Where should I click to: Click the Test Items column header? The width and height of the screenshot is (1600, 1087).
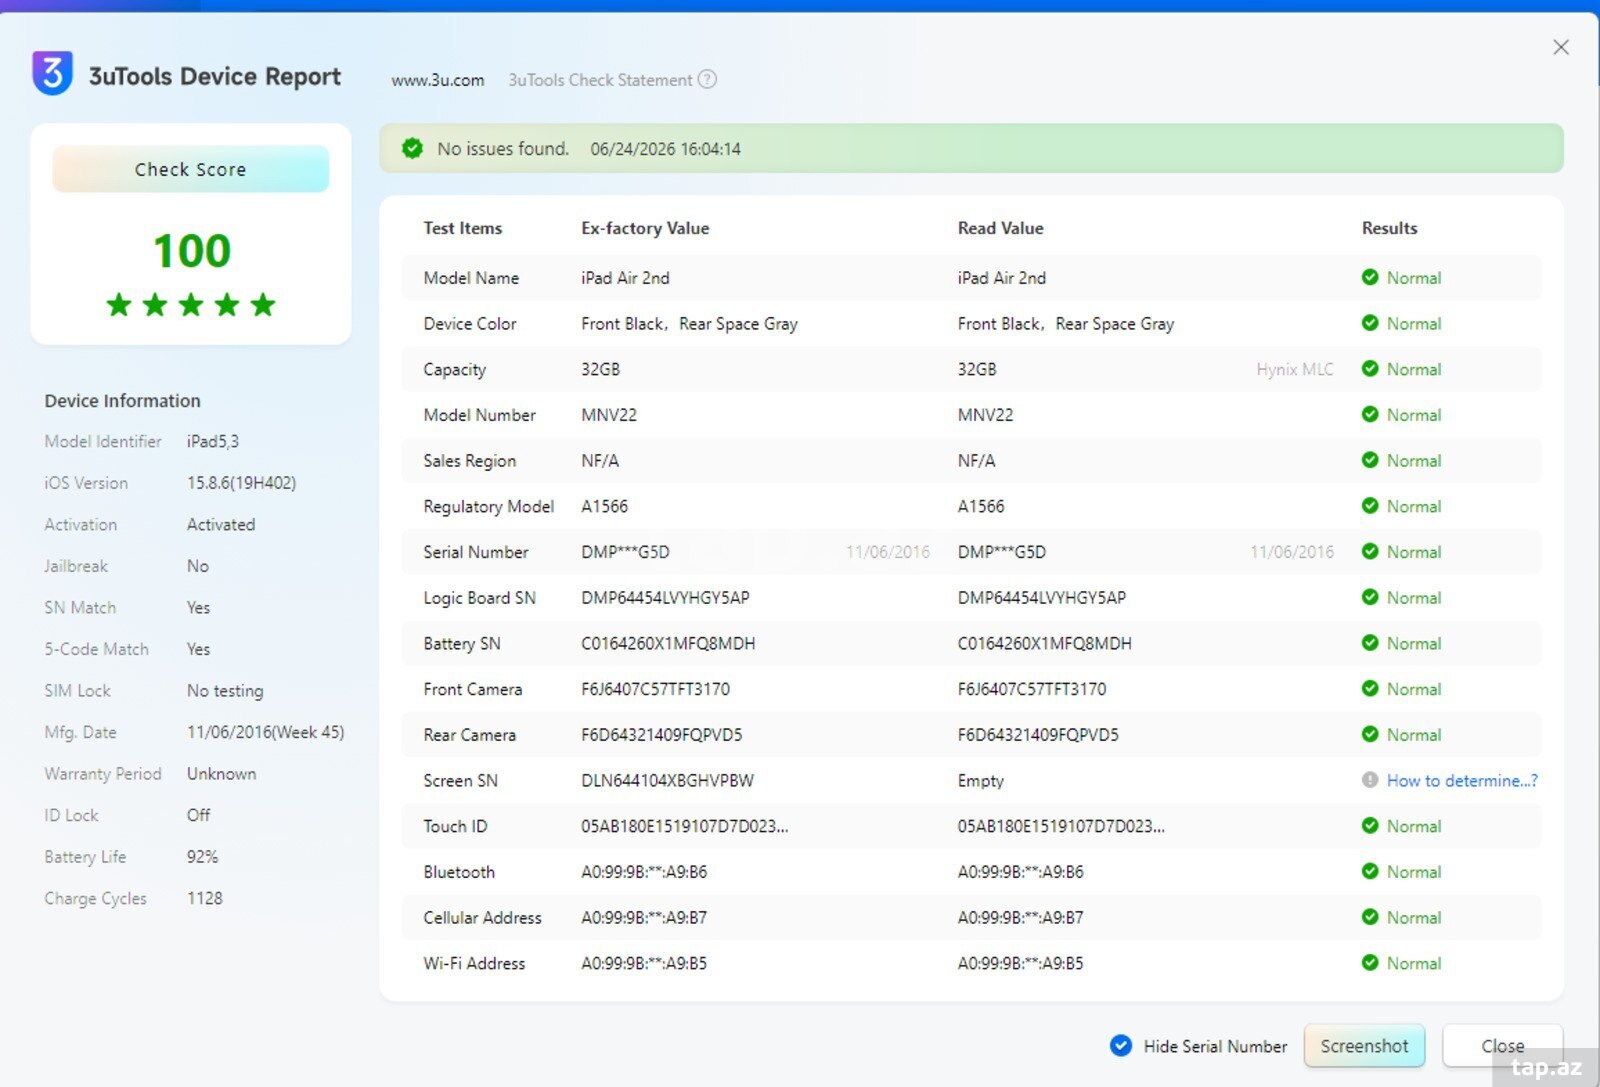463,228
